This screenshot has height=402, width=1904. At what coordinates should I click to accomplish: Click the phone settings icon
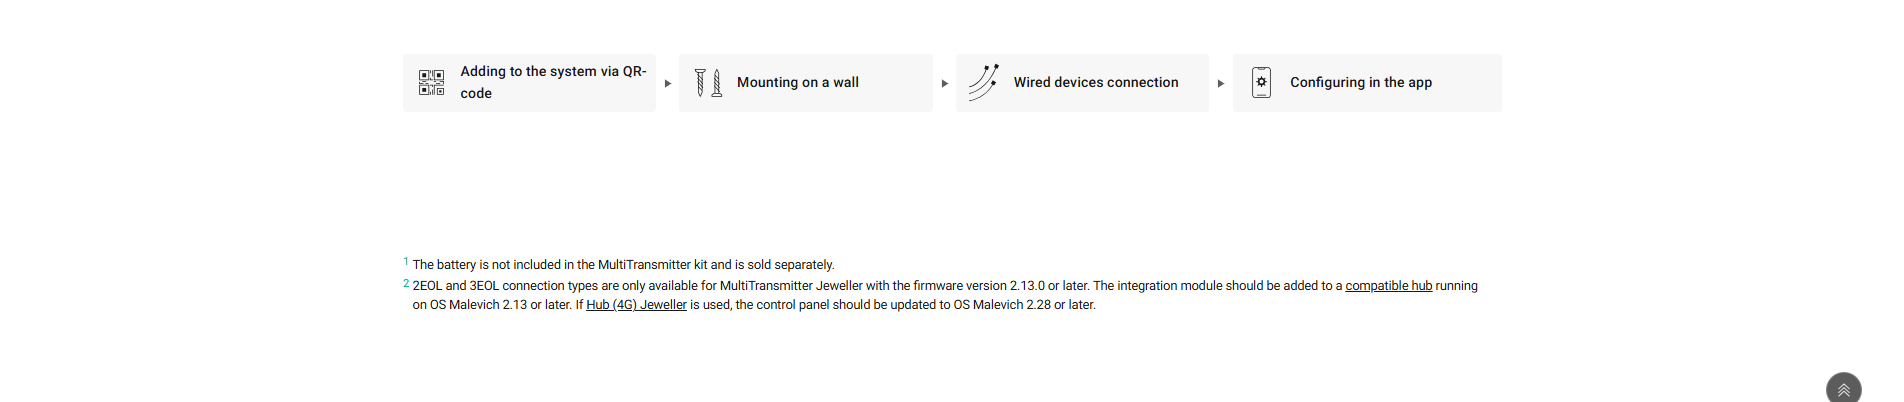(1261, 83)
